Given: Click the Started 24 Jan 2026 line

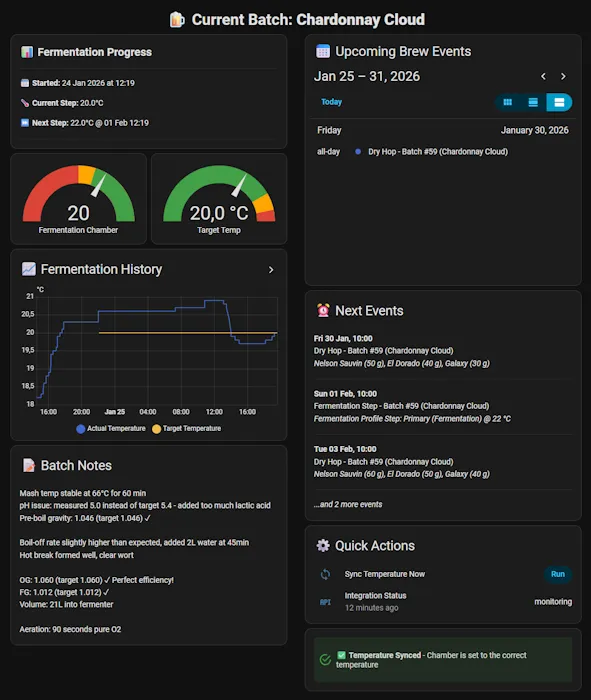Looking at the screenshot, I should coord(78,83).
